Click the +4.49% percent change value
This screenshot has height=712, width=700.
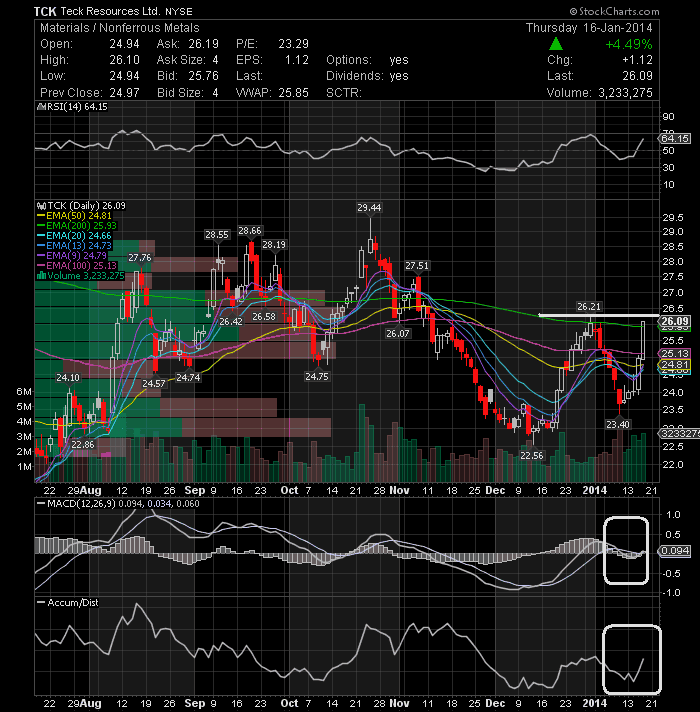pyautogui.click(x=629, y=44)
